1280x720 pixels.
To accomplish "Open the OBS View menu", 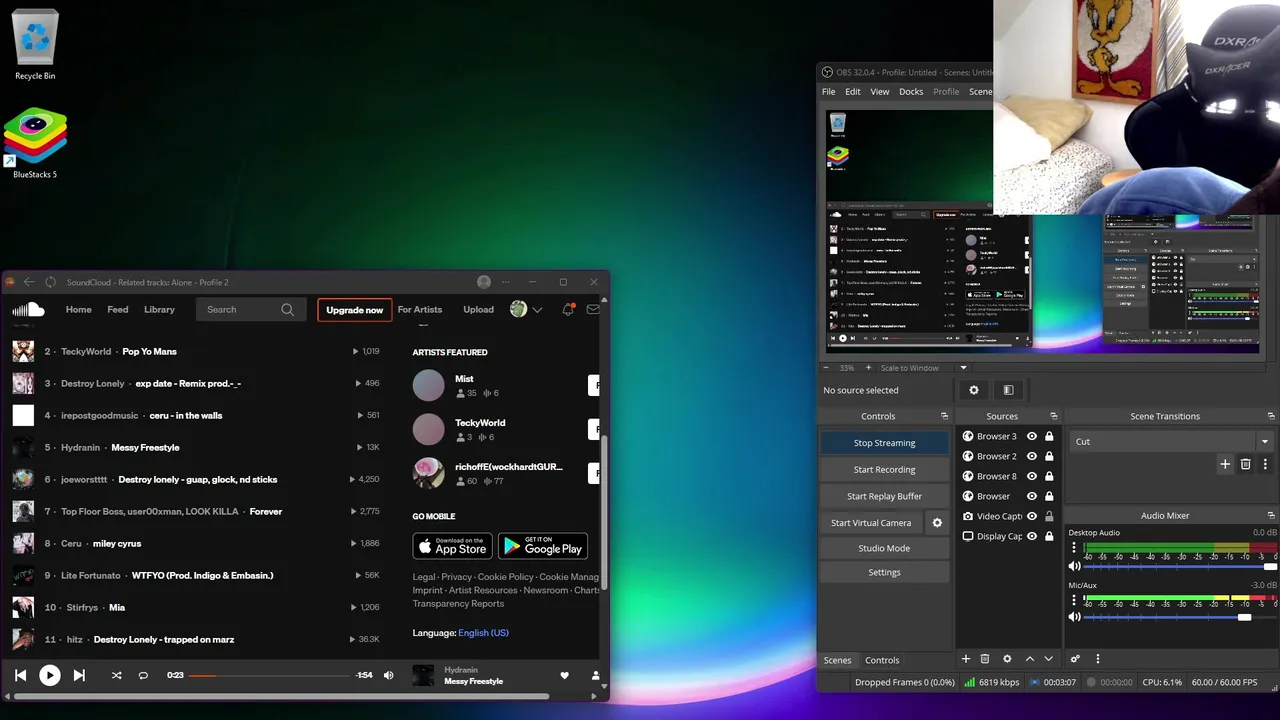I will tap(880, 91).
